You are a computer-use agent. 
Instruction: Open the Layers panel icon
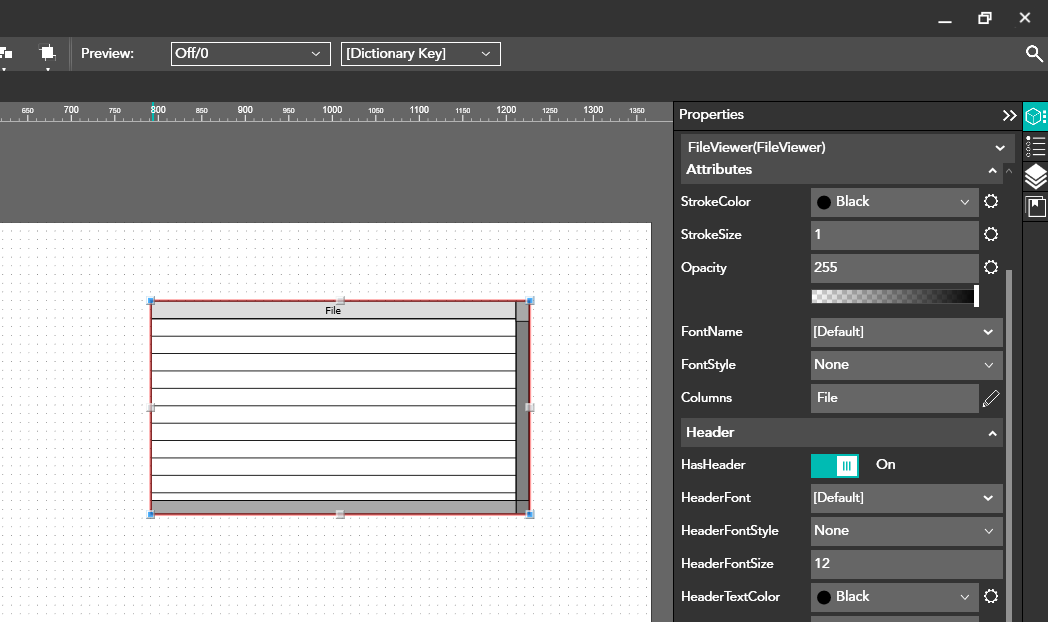click(1035, 177)
